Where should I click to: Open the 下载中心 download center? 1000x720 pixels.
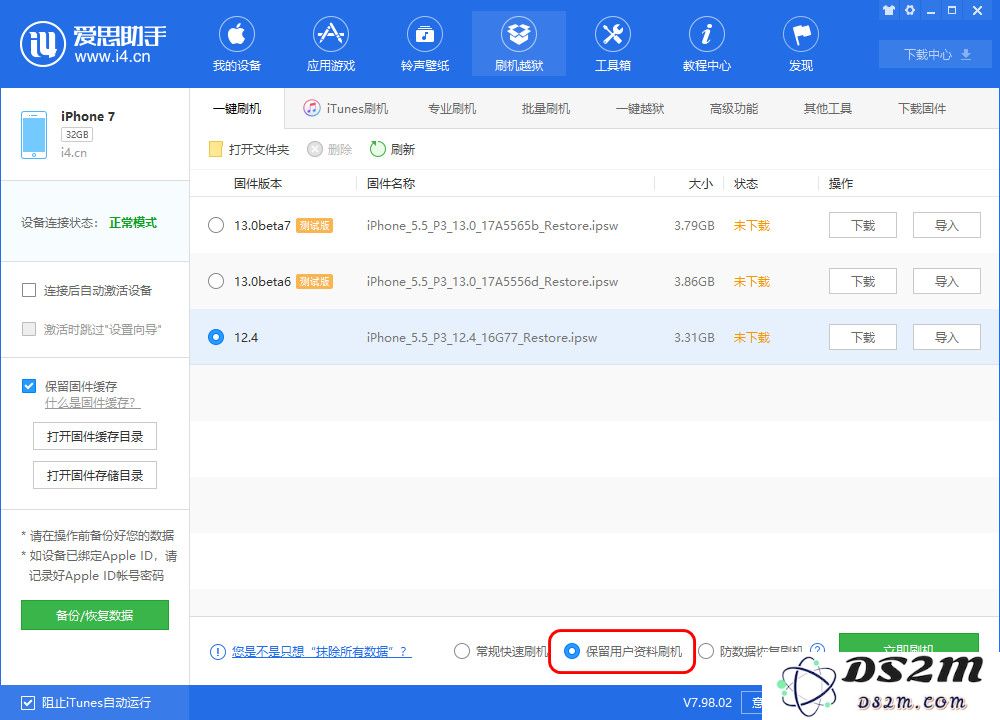tap(936, 54)
